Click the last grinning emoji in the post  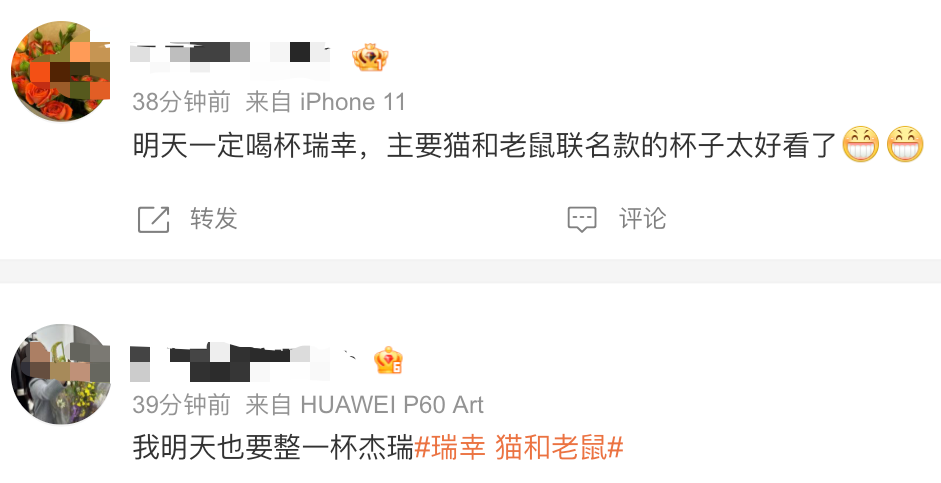point(905,145)
